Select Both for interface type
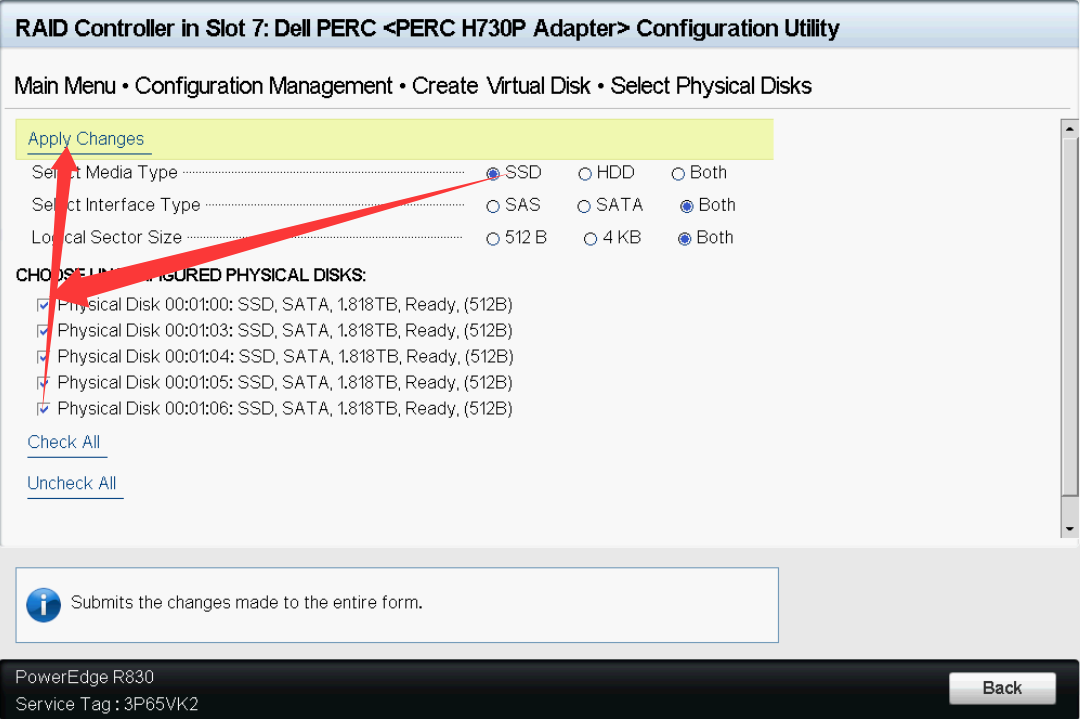The width and height of the screenshot is (1080, 719). [687, 207]
